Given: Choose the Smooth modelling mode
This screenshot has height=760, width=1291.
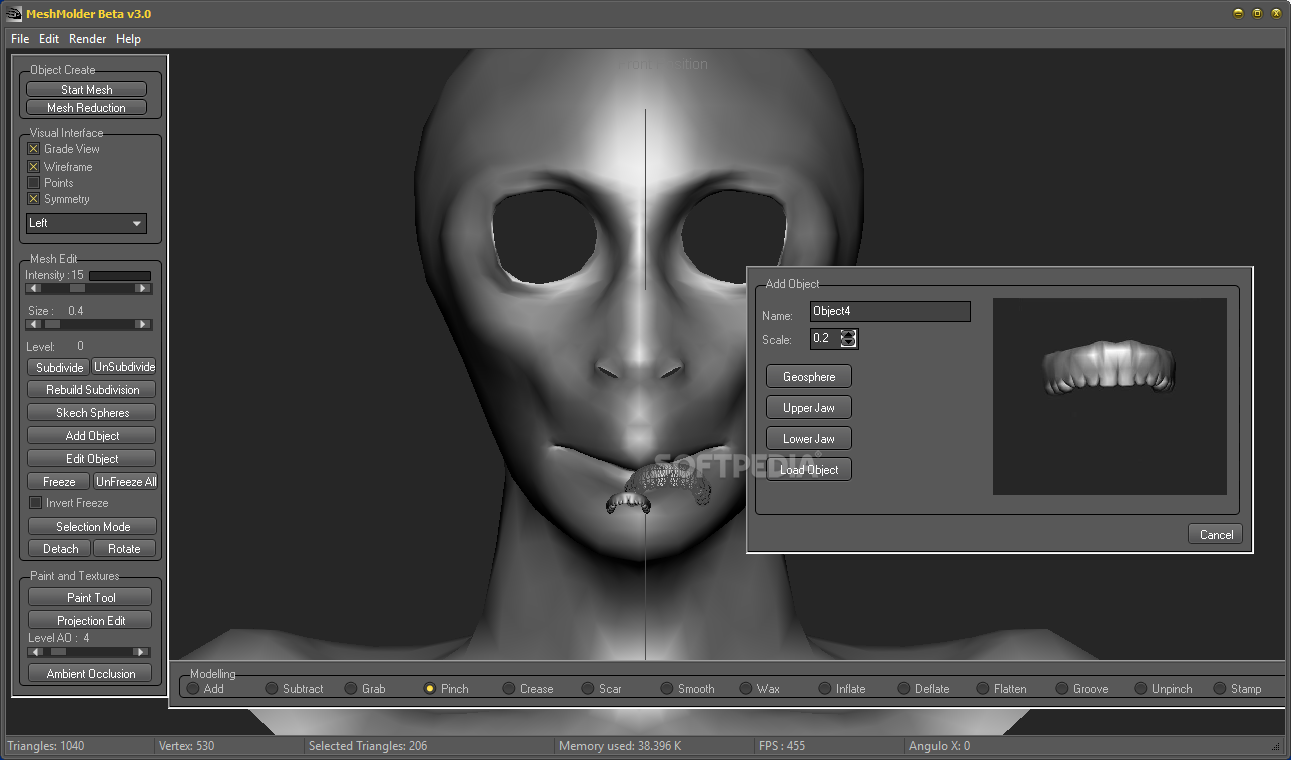Looking at the screenshot, I should pos(667,688).
